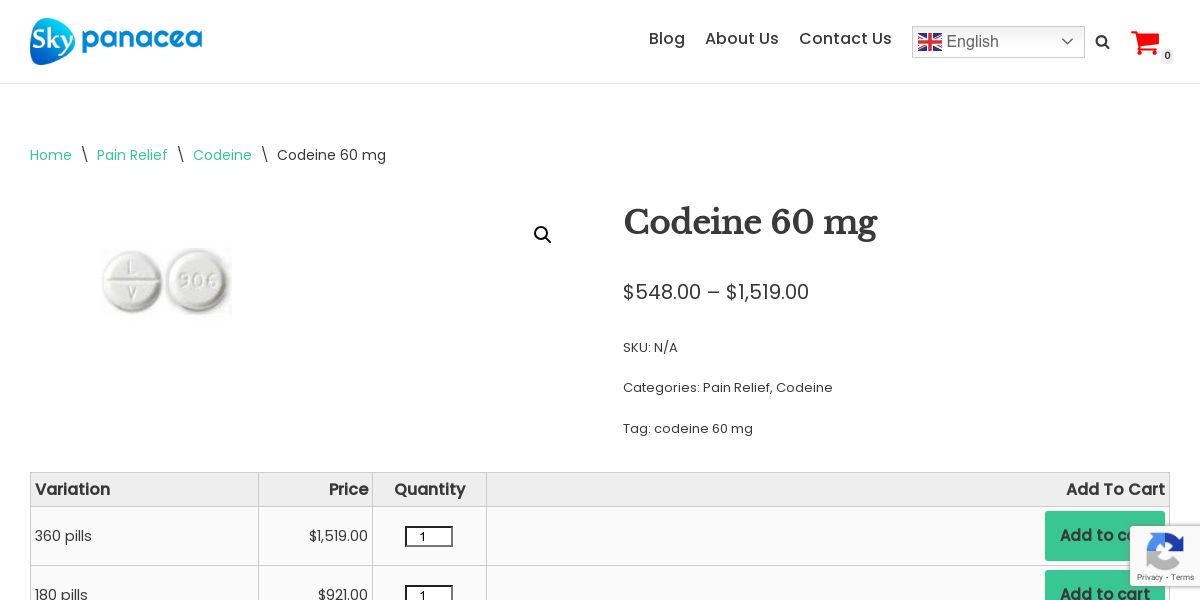Click the reCAPTCHA badge logo
1200x600 pixels.
pos(1165,550)
